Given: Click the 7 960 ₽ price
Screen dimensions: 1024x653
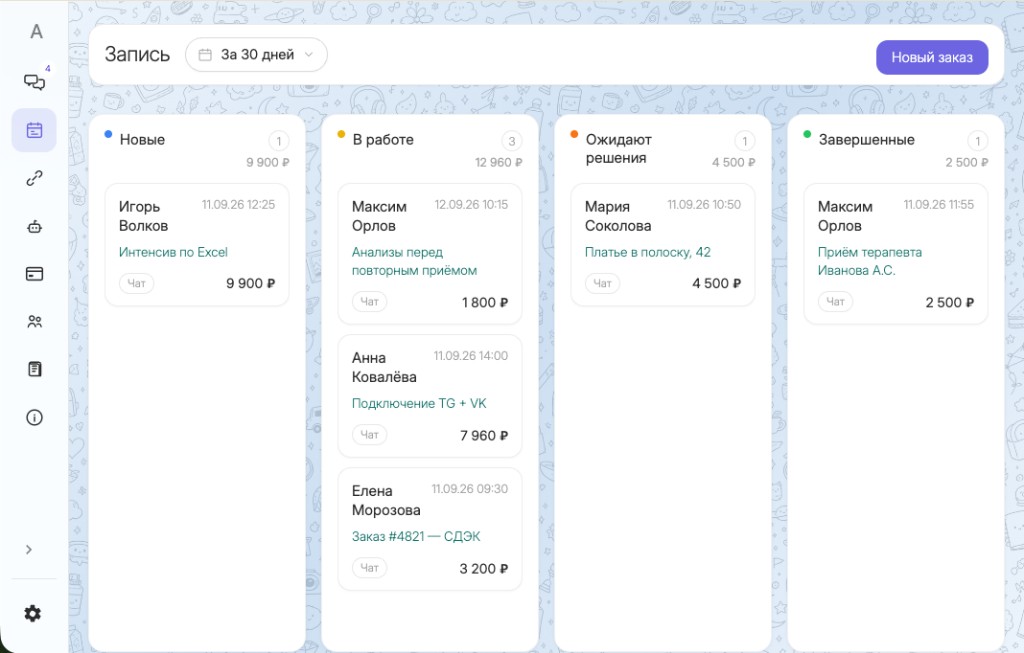Looking at the screenshot, I should [x=484, y=436].
